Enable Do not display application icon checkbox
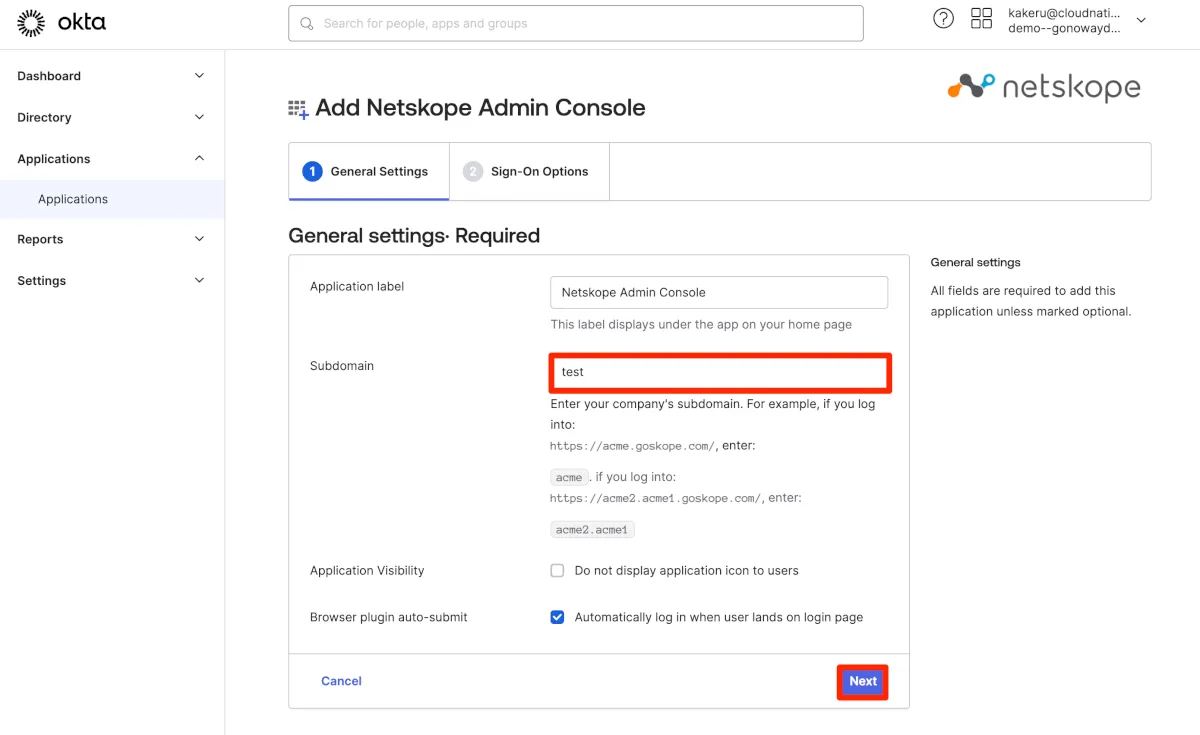1200x735 pixels. [x=557, y=571]
